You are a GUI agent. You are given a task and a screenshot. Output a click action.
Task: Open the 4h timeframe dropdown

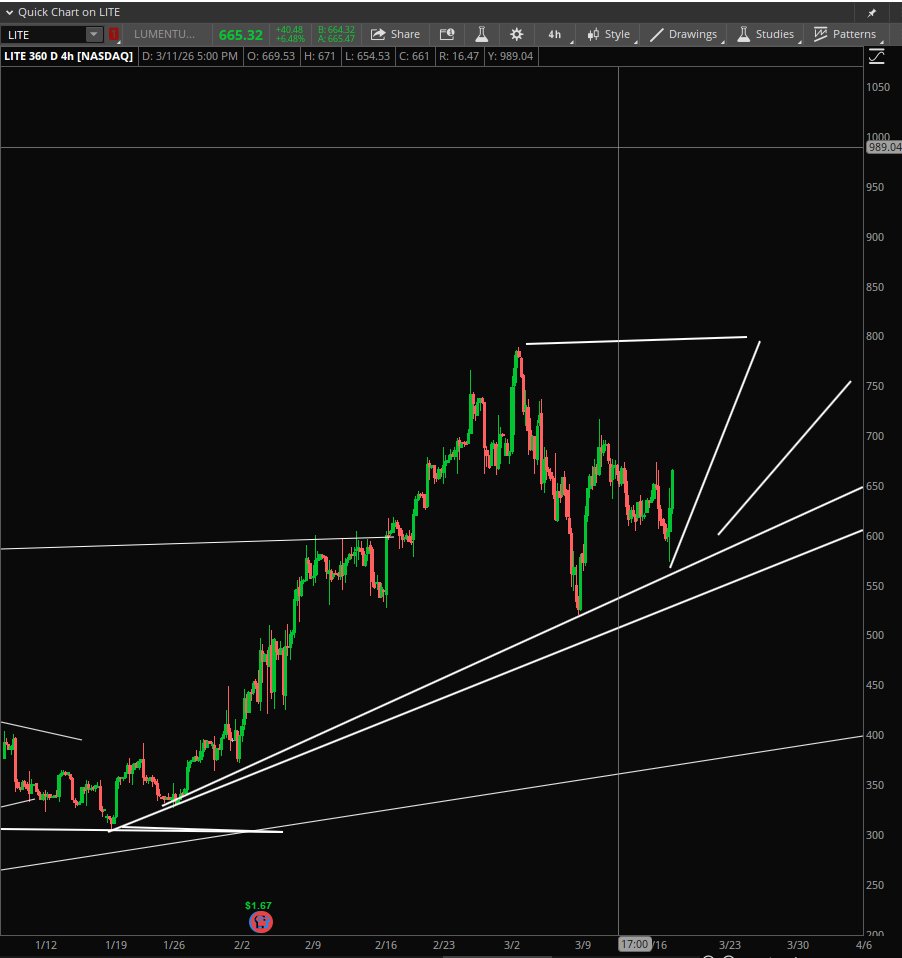point(554,33)
